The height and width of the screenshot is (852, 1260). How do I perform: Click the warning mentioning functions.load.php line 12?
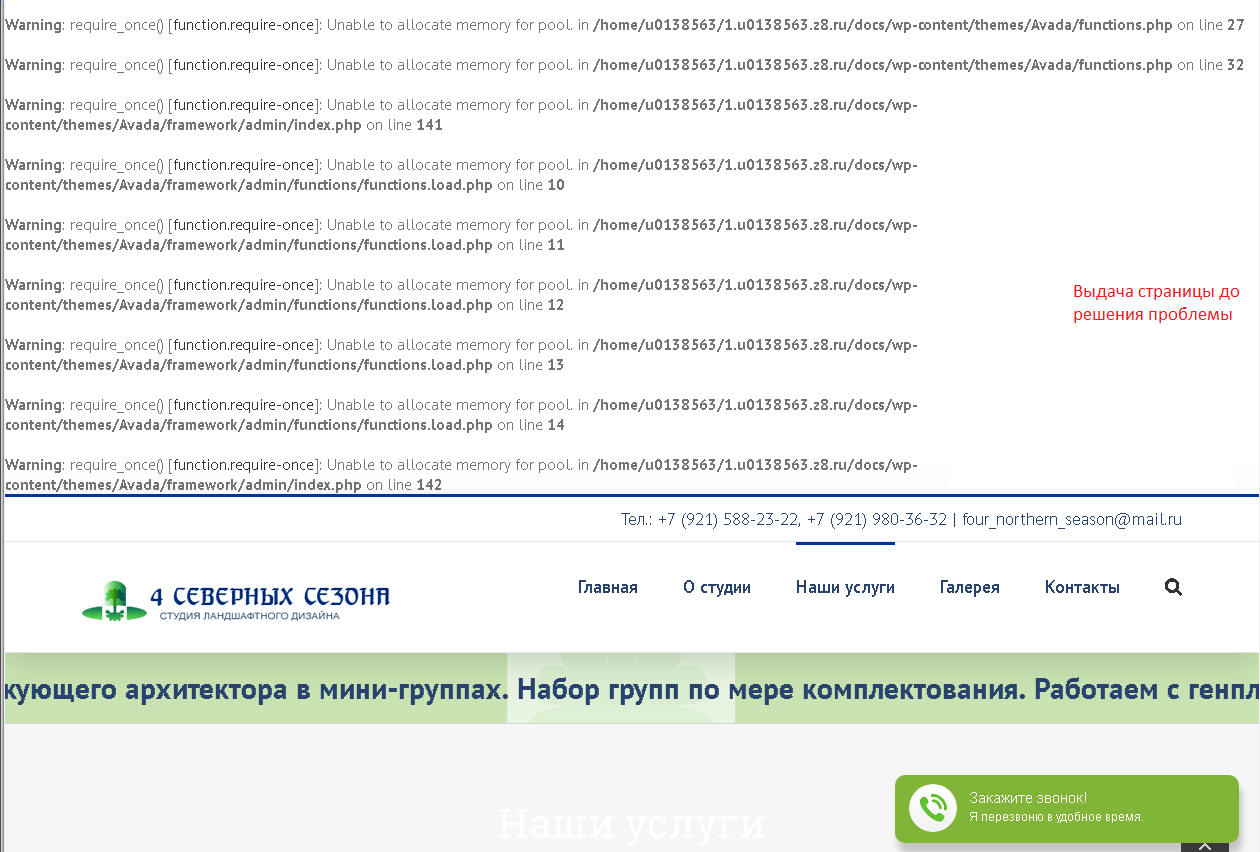tap(461, 295)
